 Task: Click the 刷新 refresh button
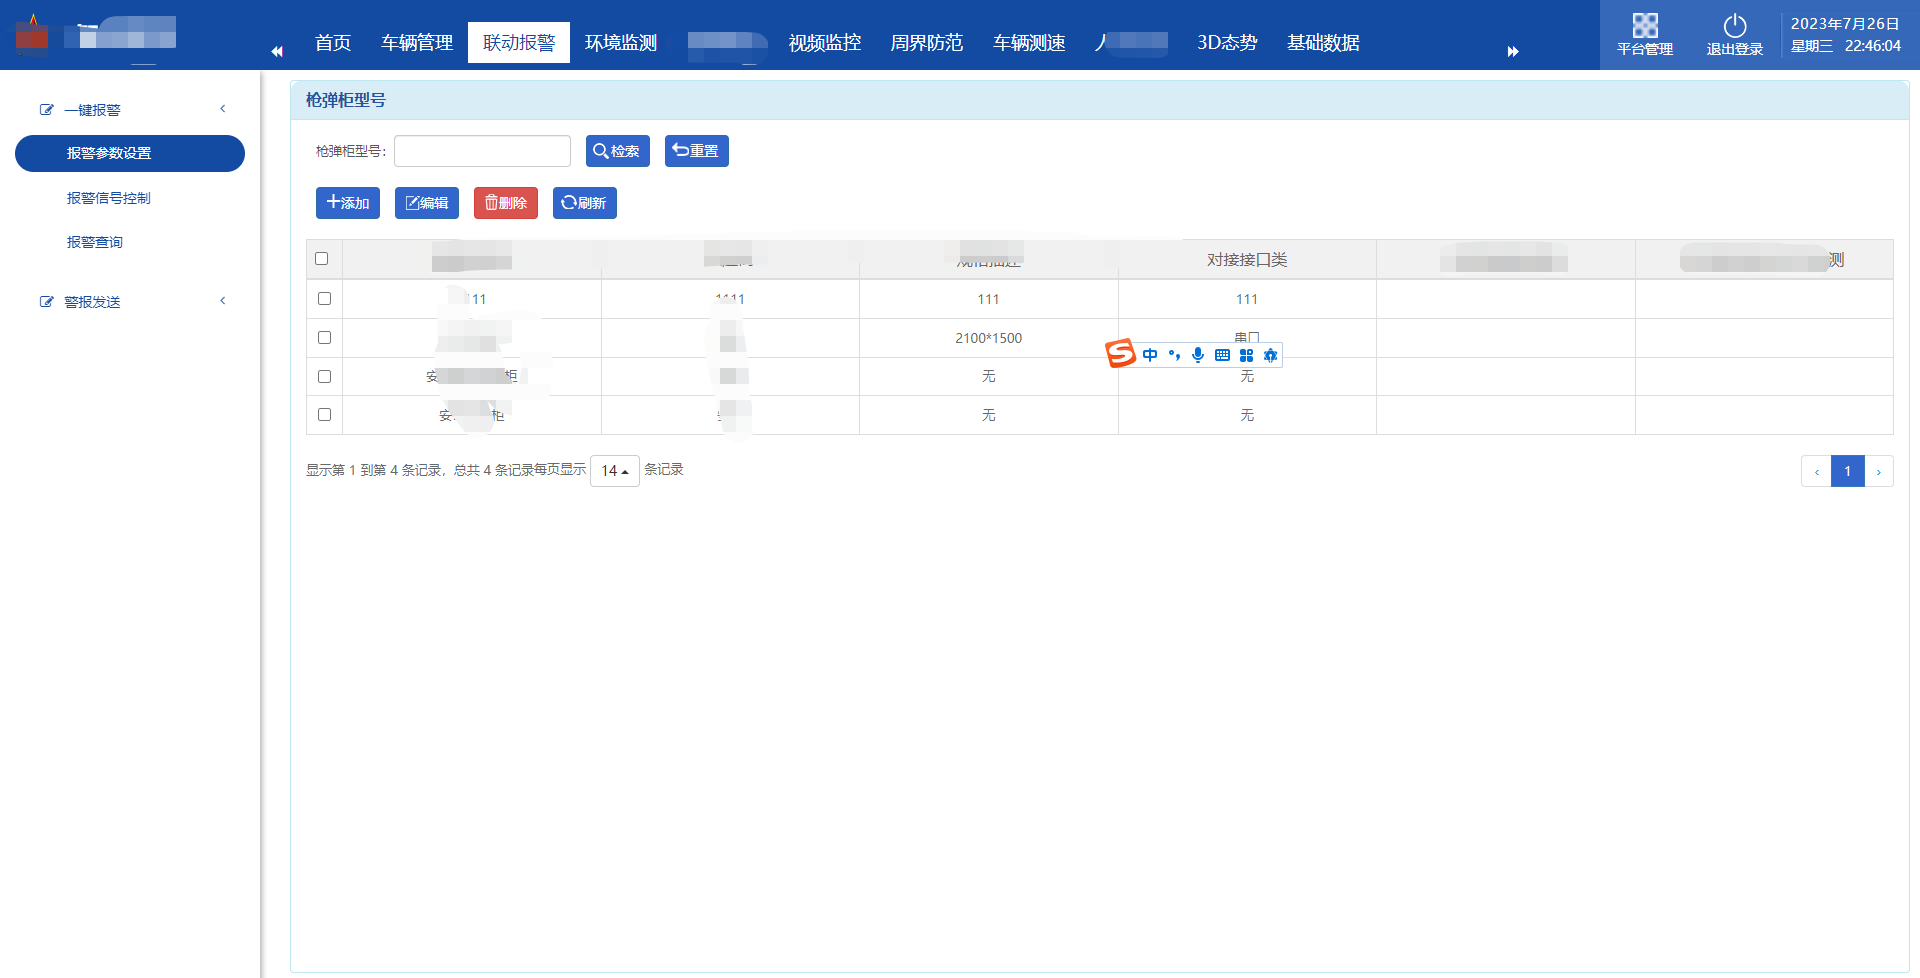tap(585, 203)
